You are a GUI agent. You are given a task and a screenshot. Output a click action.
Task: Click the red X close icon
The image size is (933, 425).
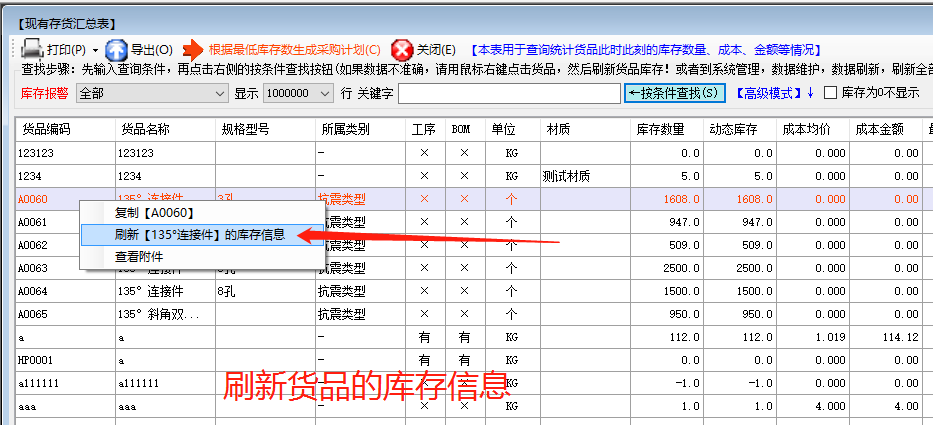pyautogui.click(x=402, y=49)
